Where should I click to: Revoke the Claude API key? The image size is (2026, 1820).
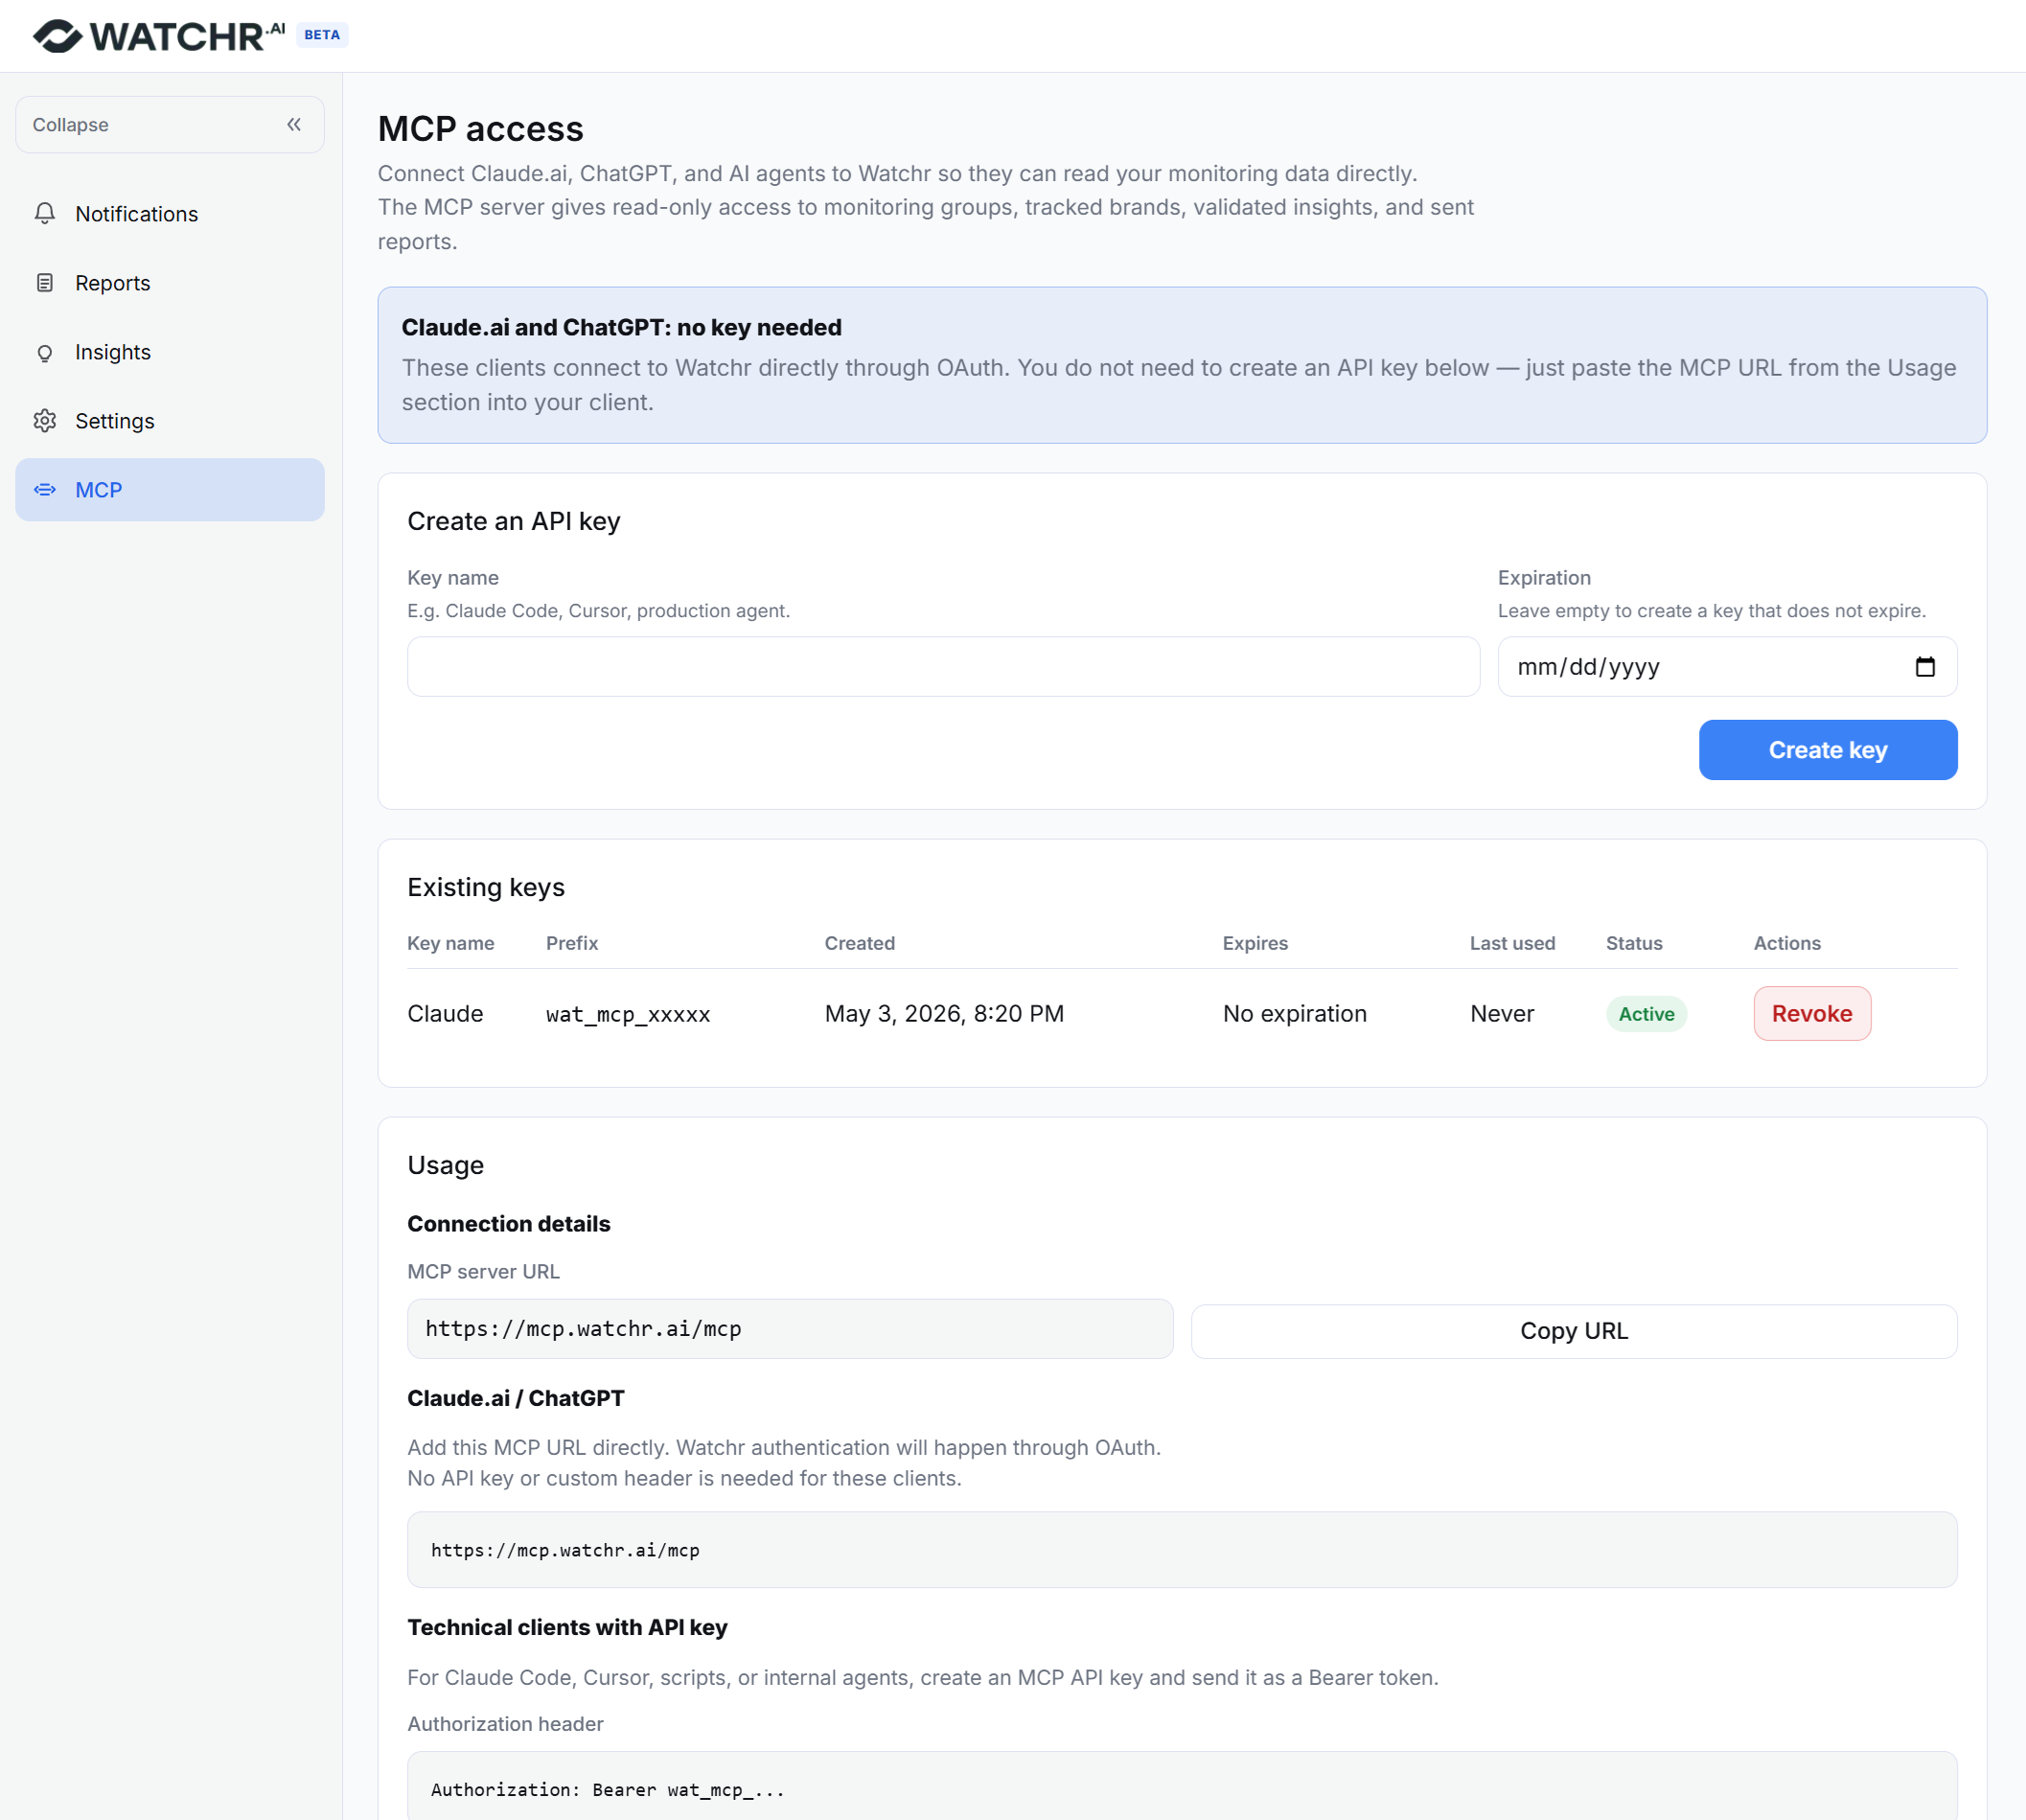(x=1812, y=1014)
